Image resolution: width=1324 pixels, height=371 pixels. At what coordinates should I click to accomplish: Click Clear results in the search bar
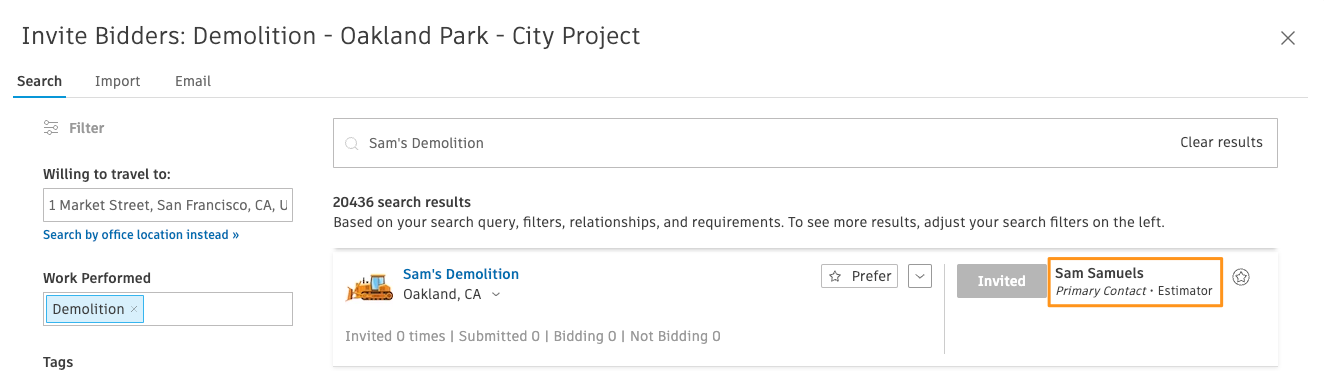(x=1221, y=142)
